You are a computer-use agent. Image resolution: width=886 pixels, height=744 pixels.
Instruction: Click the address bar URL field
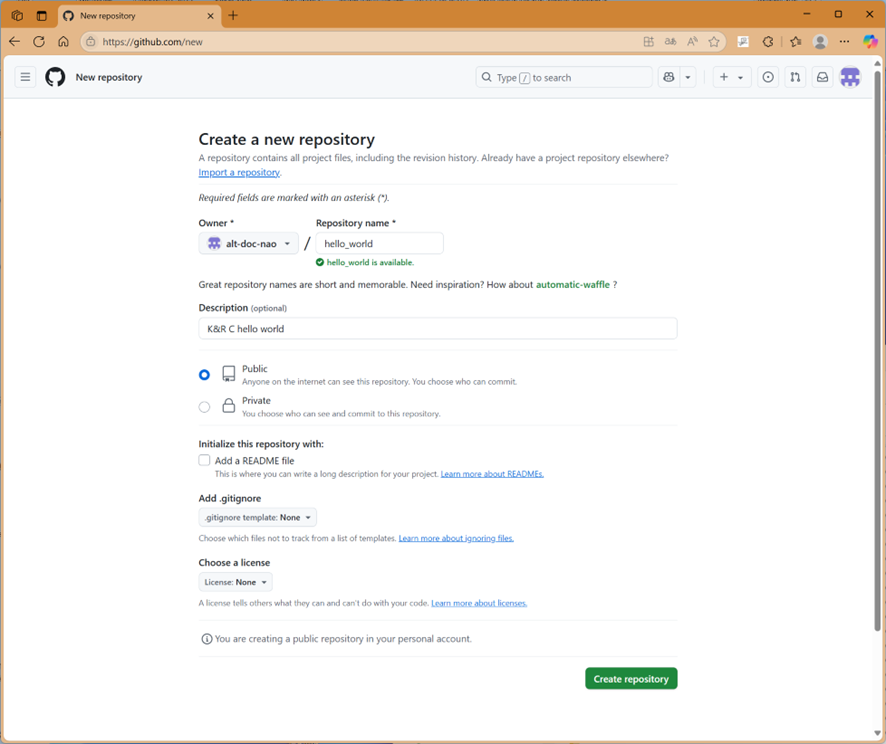(362, 42)
